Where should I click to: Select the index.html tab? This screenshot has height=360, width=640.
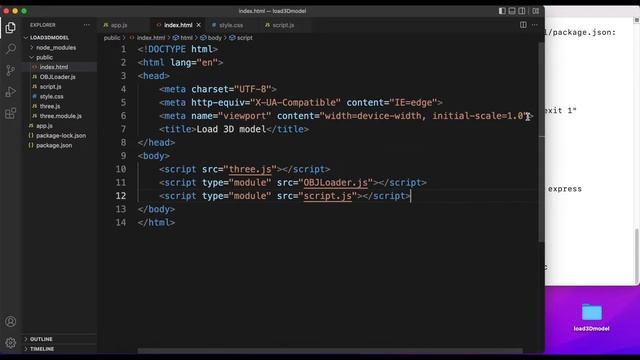[178, 25]
